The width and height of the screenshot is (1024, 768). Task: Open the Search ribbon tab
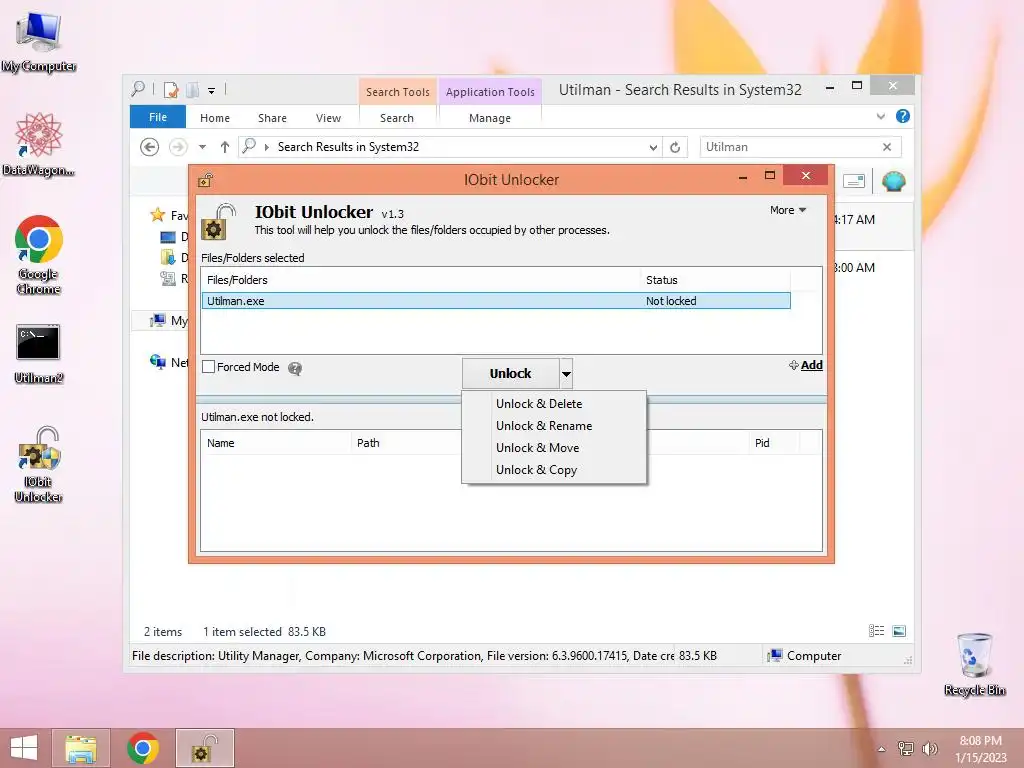pyautogui.click(x=397, y=118)
